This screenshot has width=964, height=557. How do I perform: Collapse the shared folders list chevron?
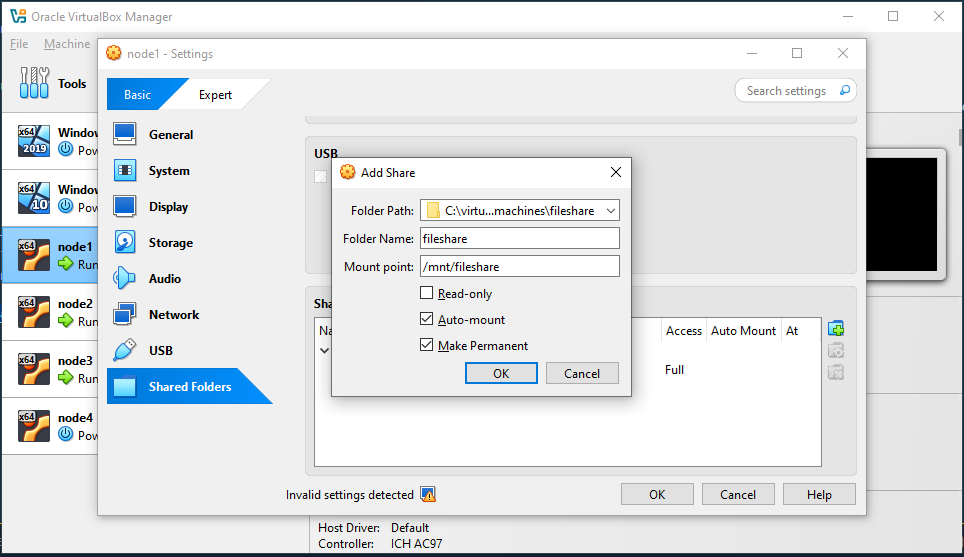pyautogui.click(x=325, y=350)
